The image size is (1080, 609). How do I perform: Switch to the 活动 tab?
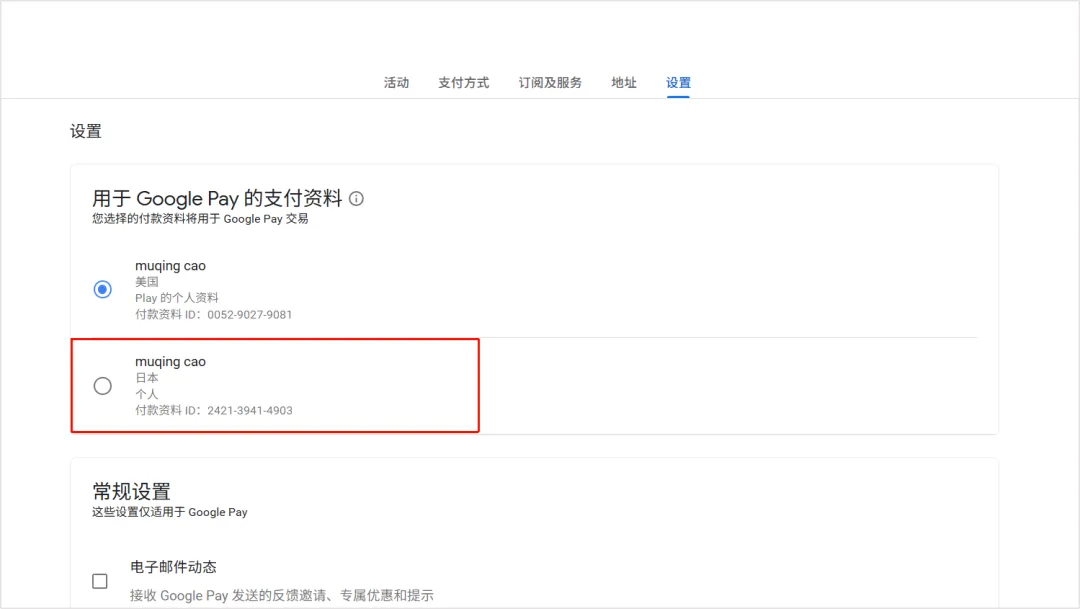[x=396, y=83]
